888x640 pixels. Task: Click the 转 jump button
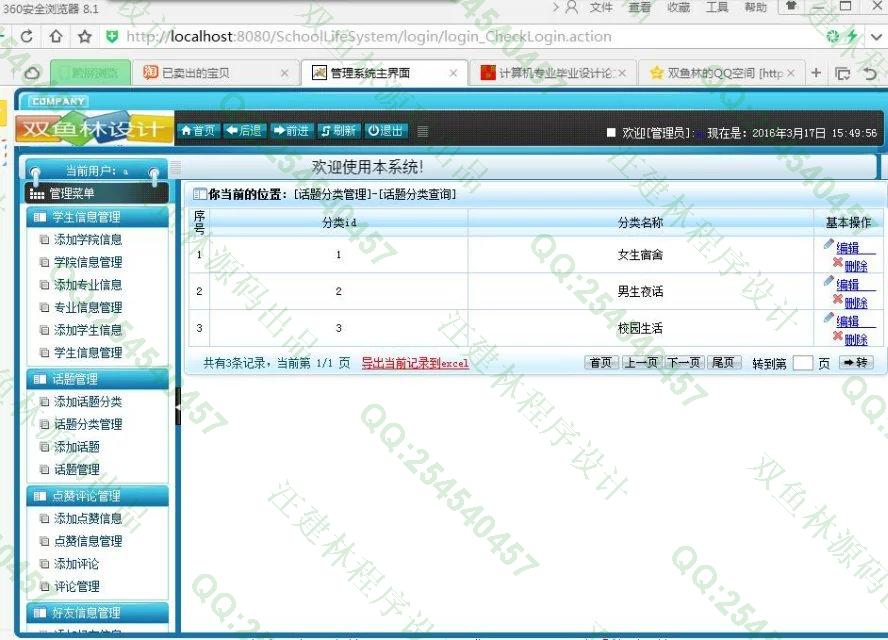tap(856, 362)
